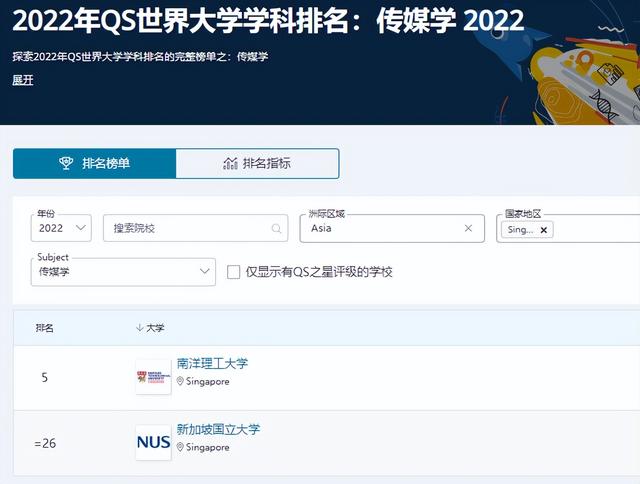This screenshot has width=640, height=484.
Task: Click rank value =26
Action: click(45, 443)
